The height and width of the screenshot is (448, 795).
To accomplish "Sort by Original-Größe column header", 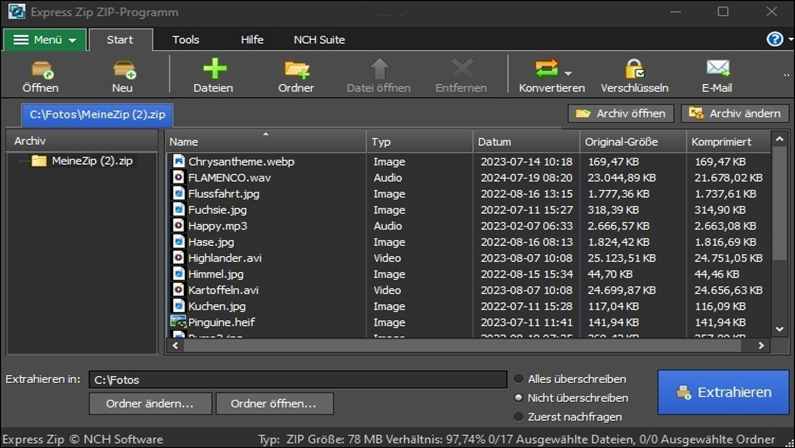I will [x=632, y=141].
